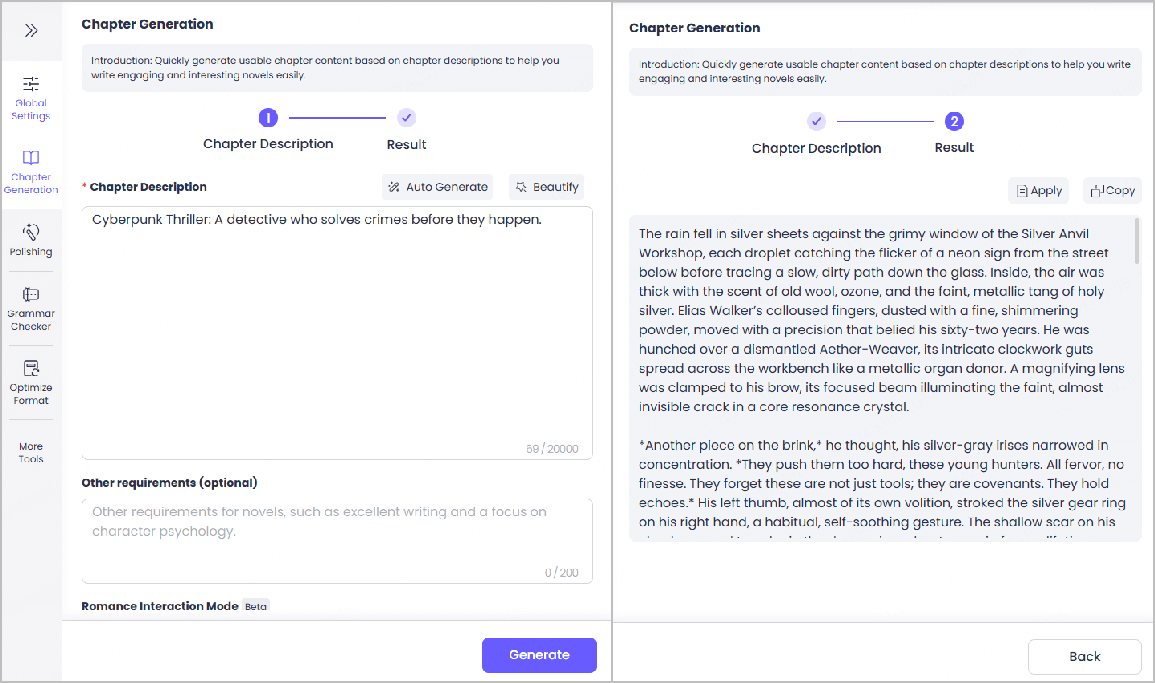The height and width of the screenshot is (683, 1155).
Task: Copy the generated chapter text
Action: tap(1112, 190)
